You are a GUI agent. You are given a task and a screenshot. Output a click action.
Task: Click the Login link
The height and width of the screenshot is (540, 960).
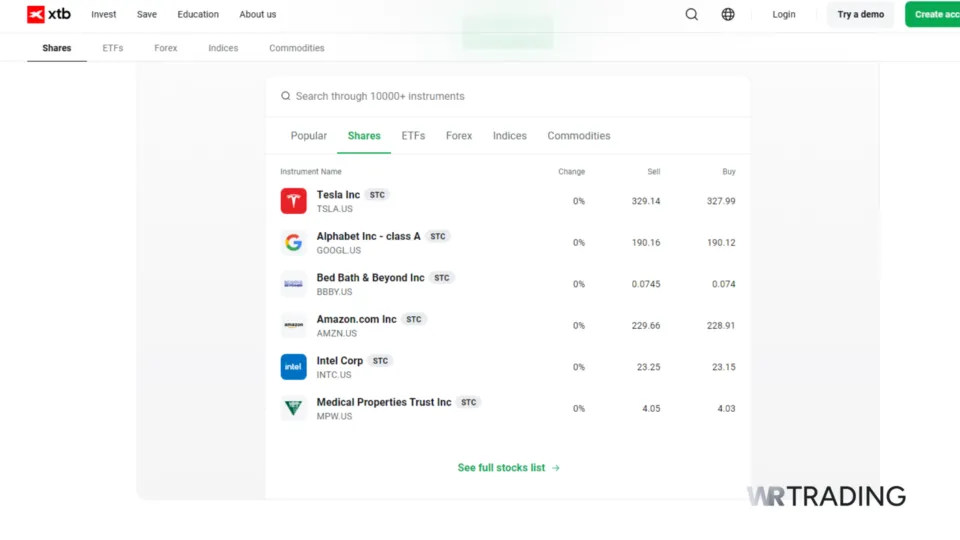(784, 14)
